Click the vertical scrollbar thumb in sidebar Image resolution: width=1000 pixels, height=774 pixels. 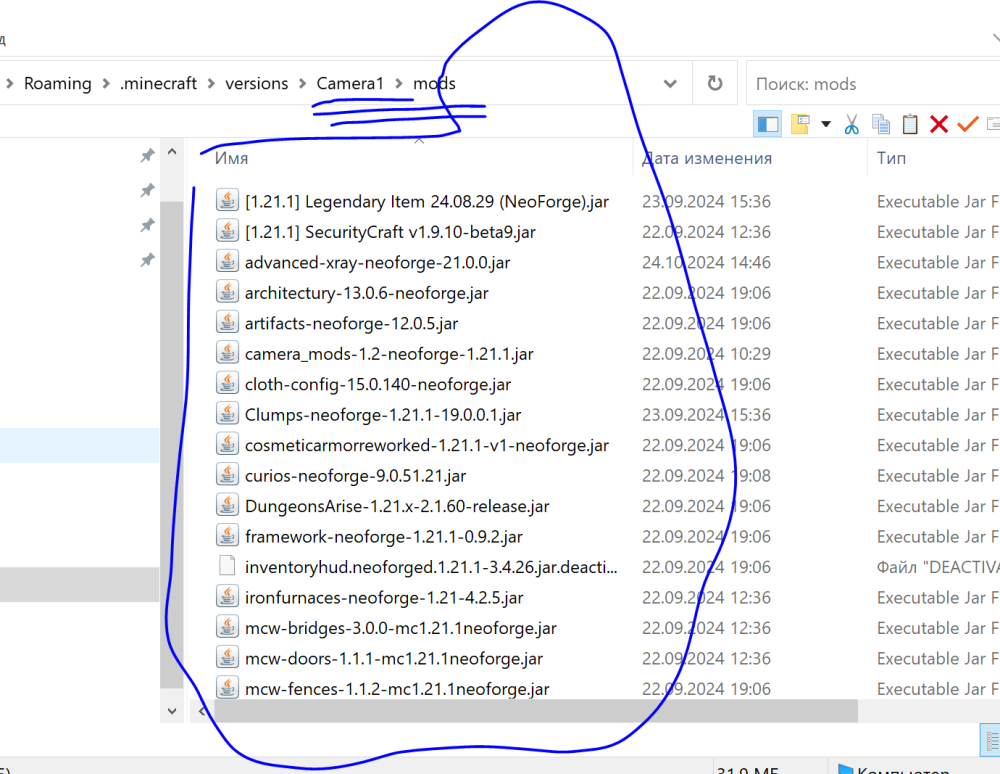(172, 444)
